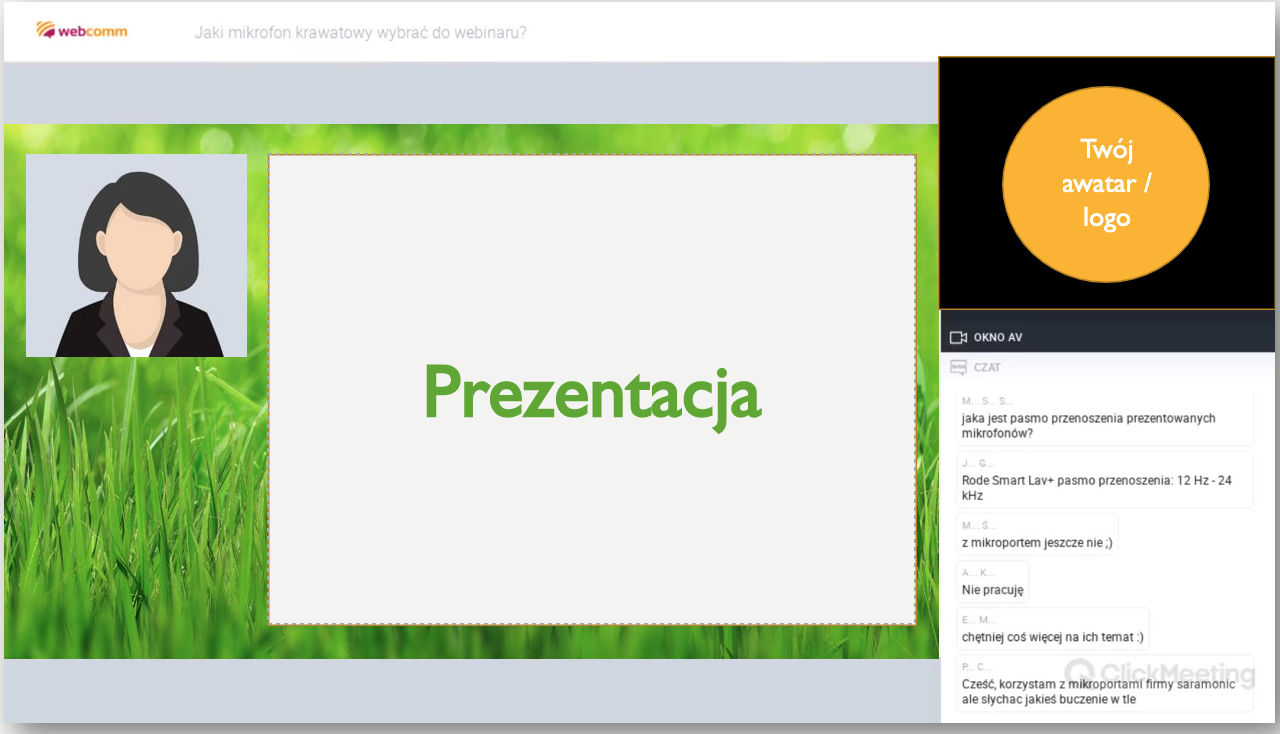Click sender initials 'J... G...' in chat

coord(978,463)
